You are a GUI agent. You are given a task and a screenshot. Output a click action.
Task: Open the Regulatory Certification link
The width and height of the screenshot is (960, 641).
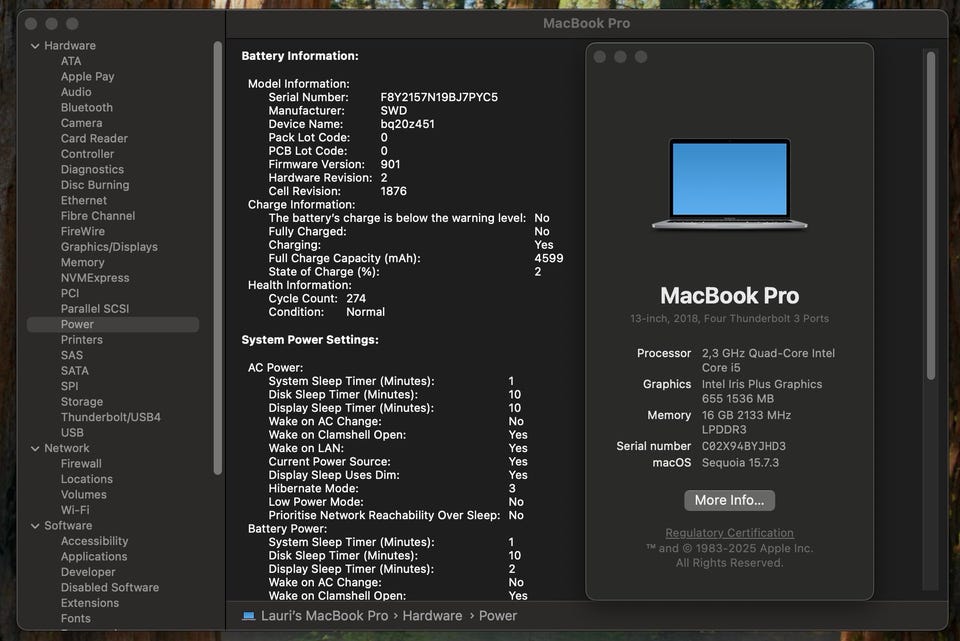coord(729,533)
